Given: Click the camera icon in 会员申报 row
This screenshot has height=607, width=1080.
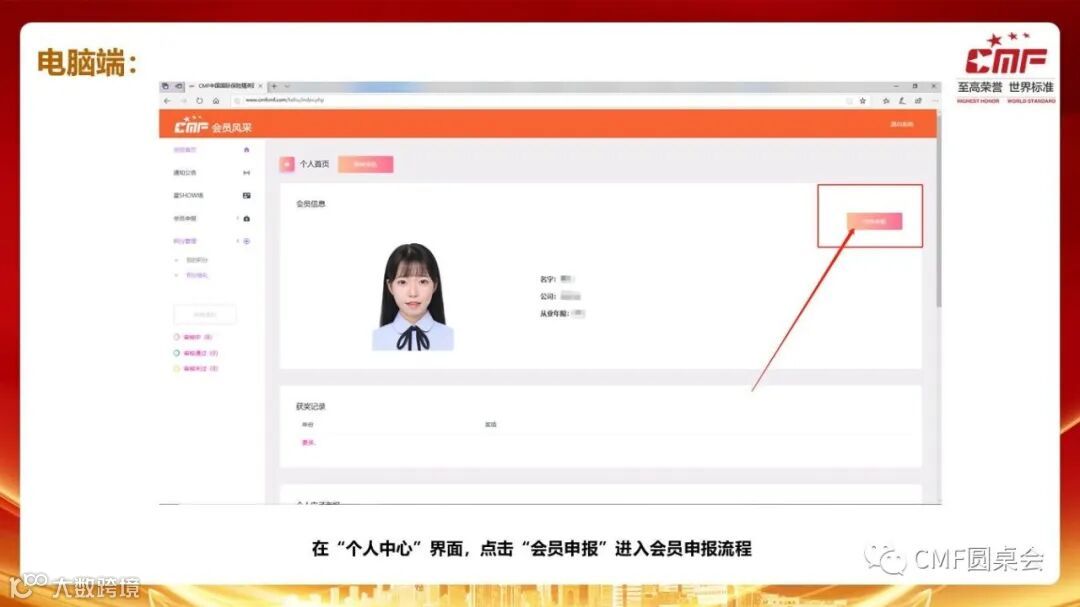Looking at the screenshot, I should 247,218.
